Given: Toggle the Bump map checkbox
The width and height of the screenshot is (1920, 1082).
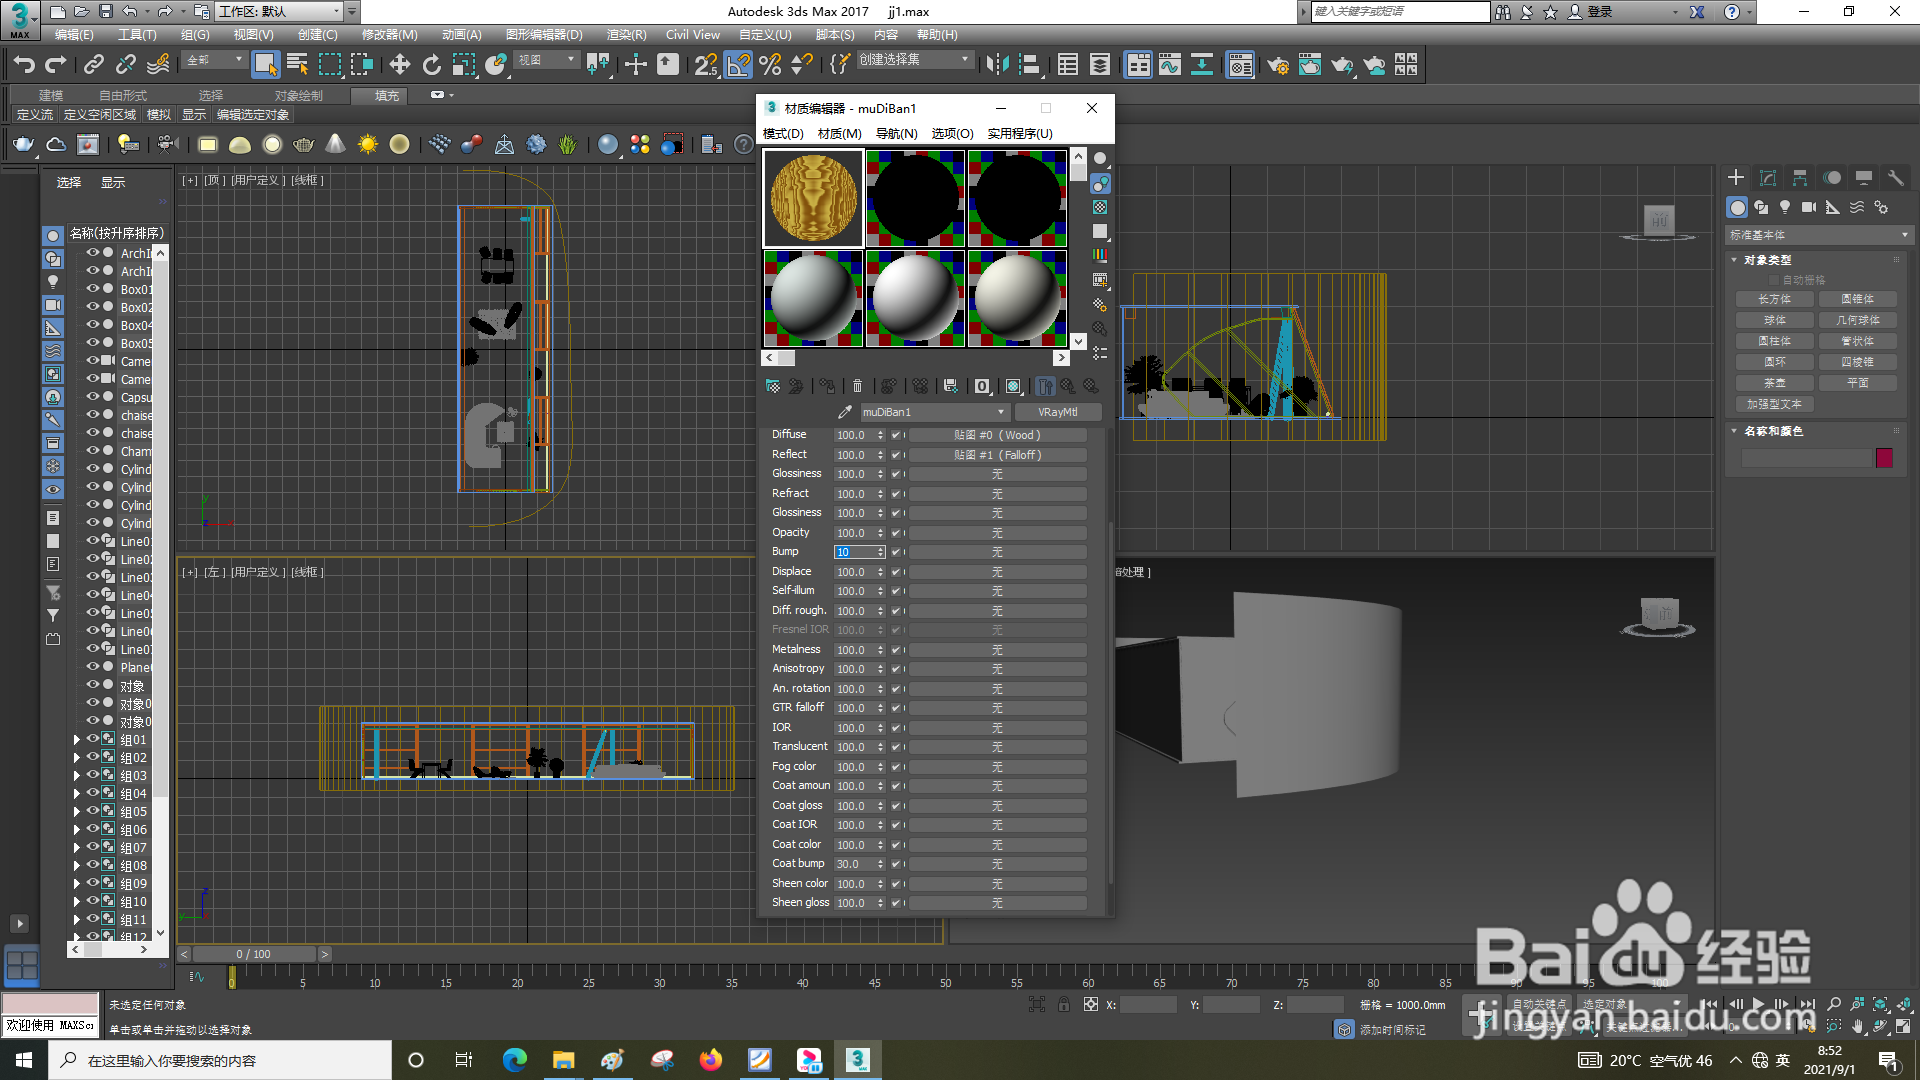Looking at the screenshot, I should (896, 552).
